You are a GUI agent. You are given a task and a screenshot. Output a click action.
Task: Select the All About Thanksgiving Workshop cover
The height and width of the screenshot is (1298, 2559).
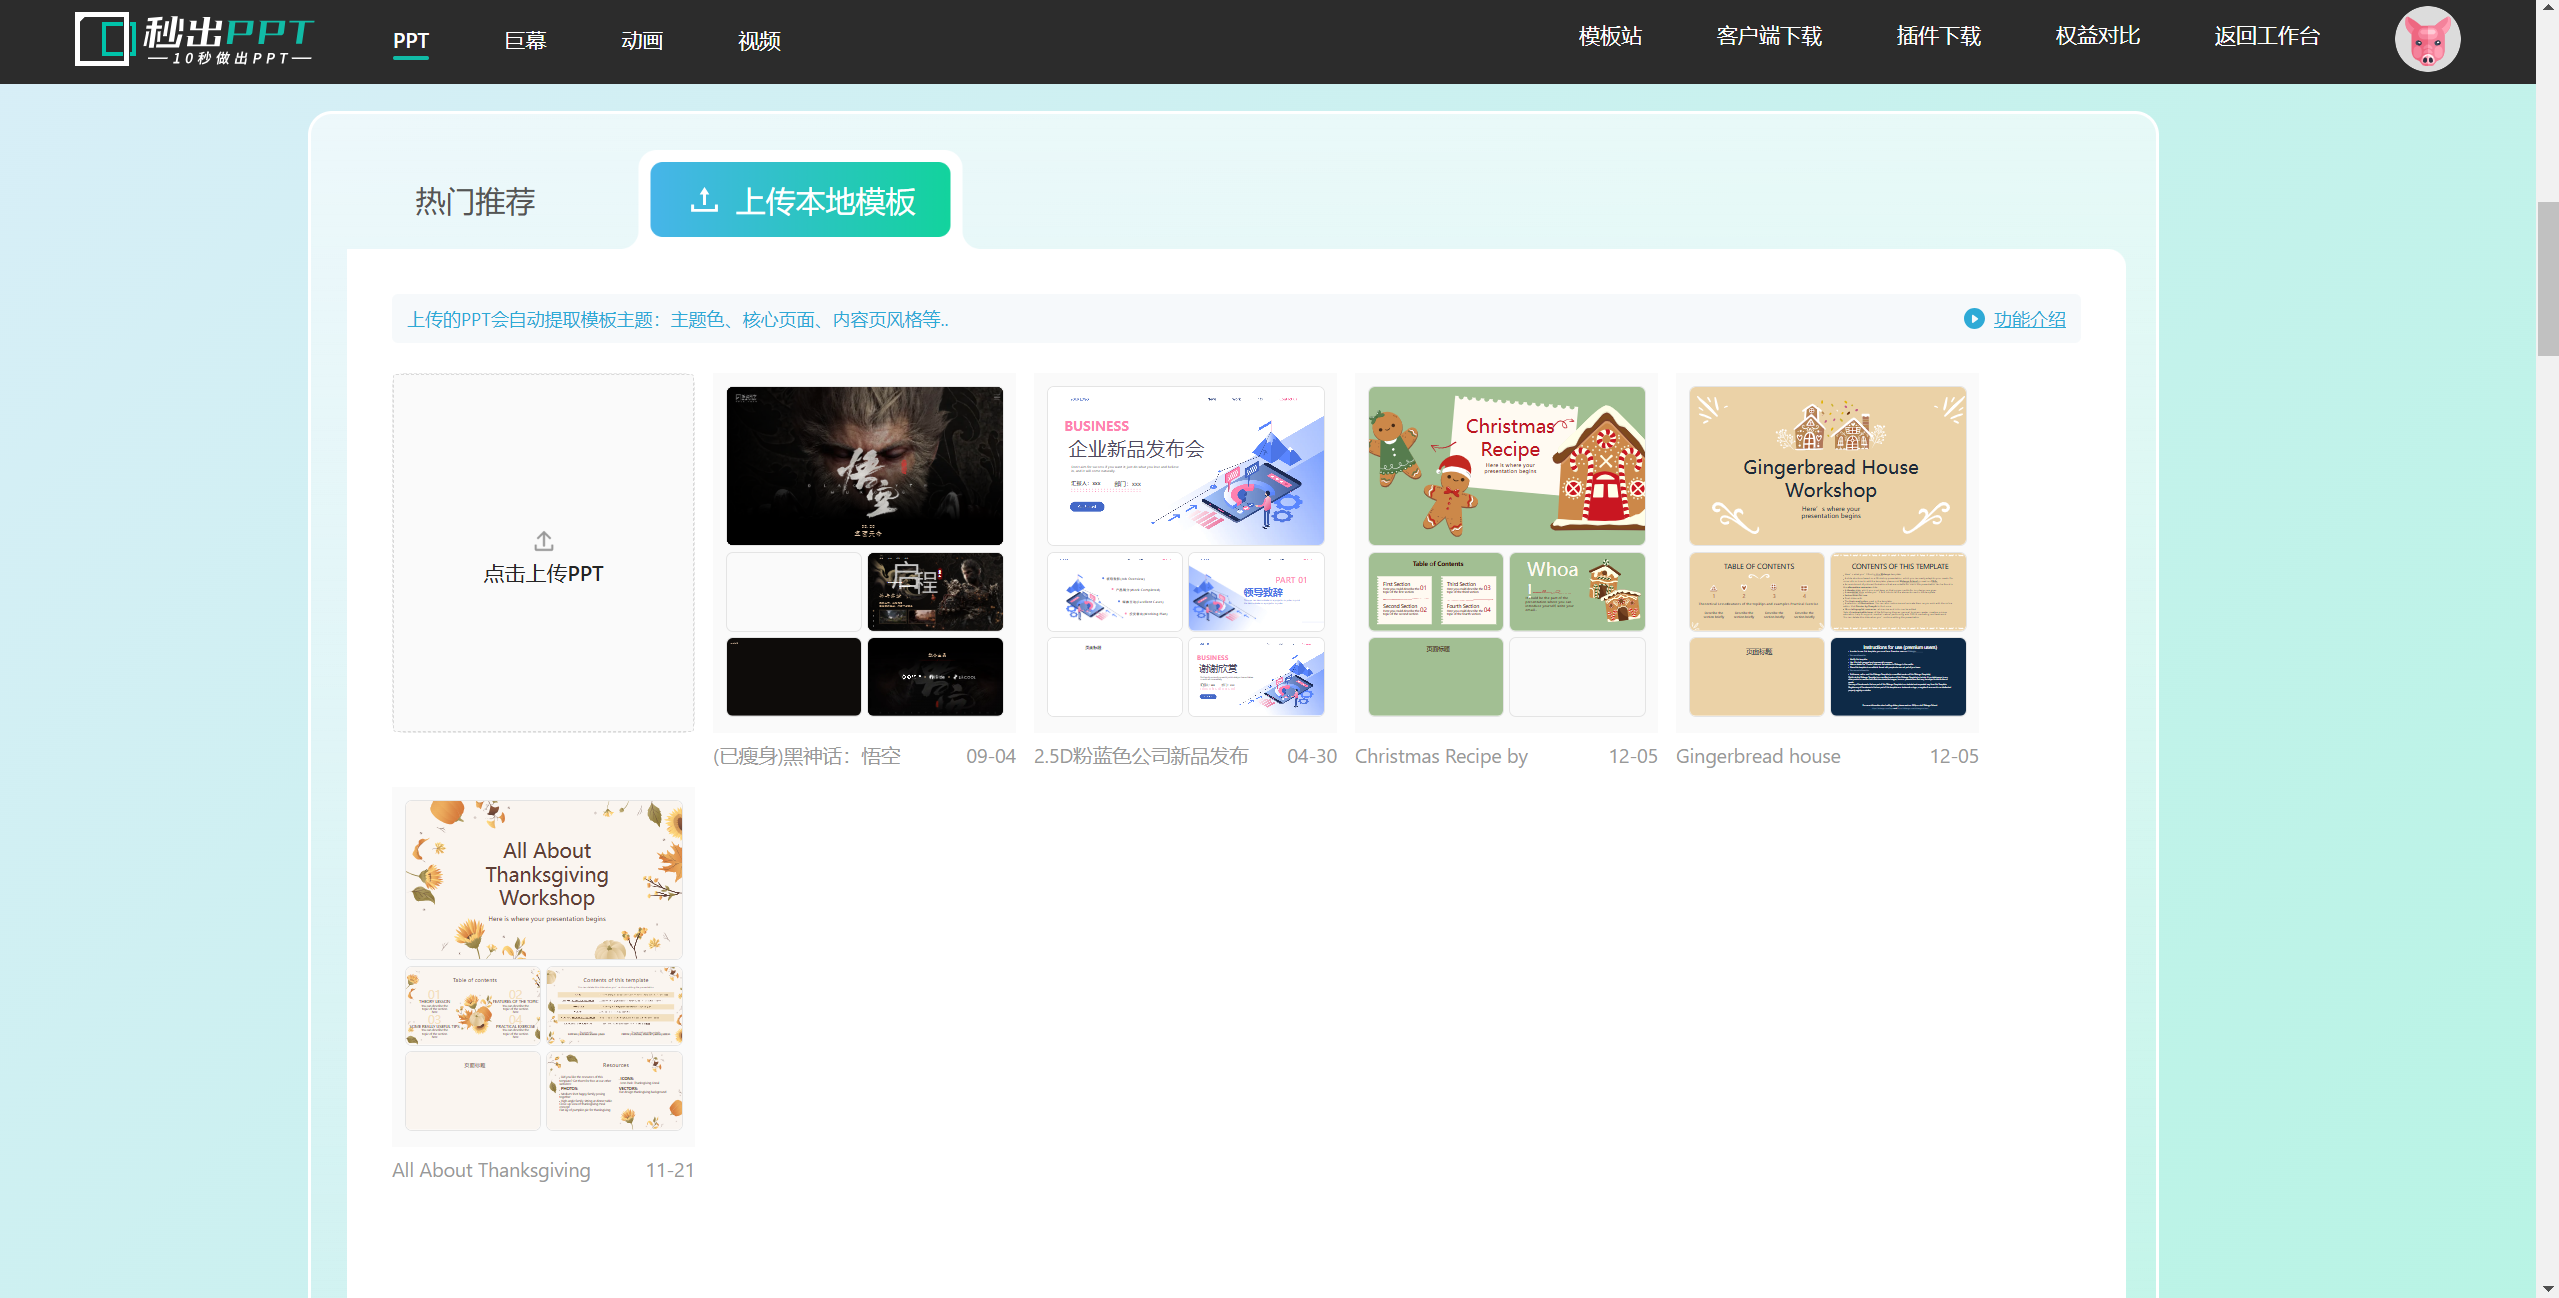(x=543, y=880)
